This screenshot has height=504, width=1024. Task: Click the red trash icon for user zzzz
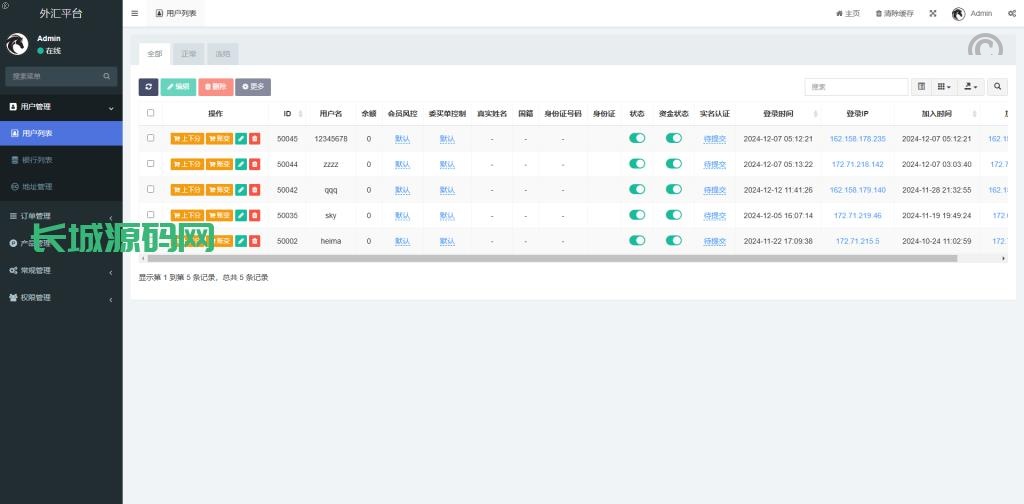pos(254,164)
